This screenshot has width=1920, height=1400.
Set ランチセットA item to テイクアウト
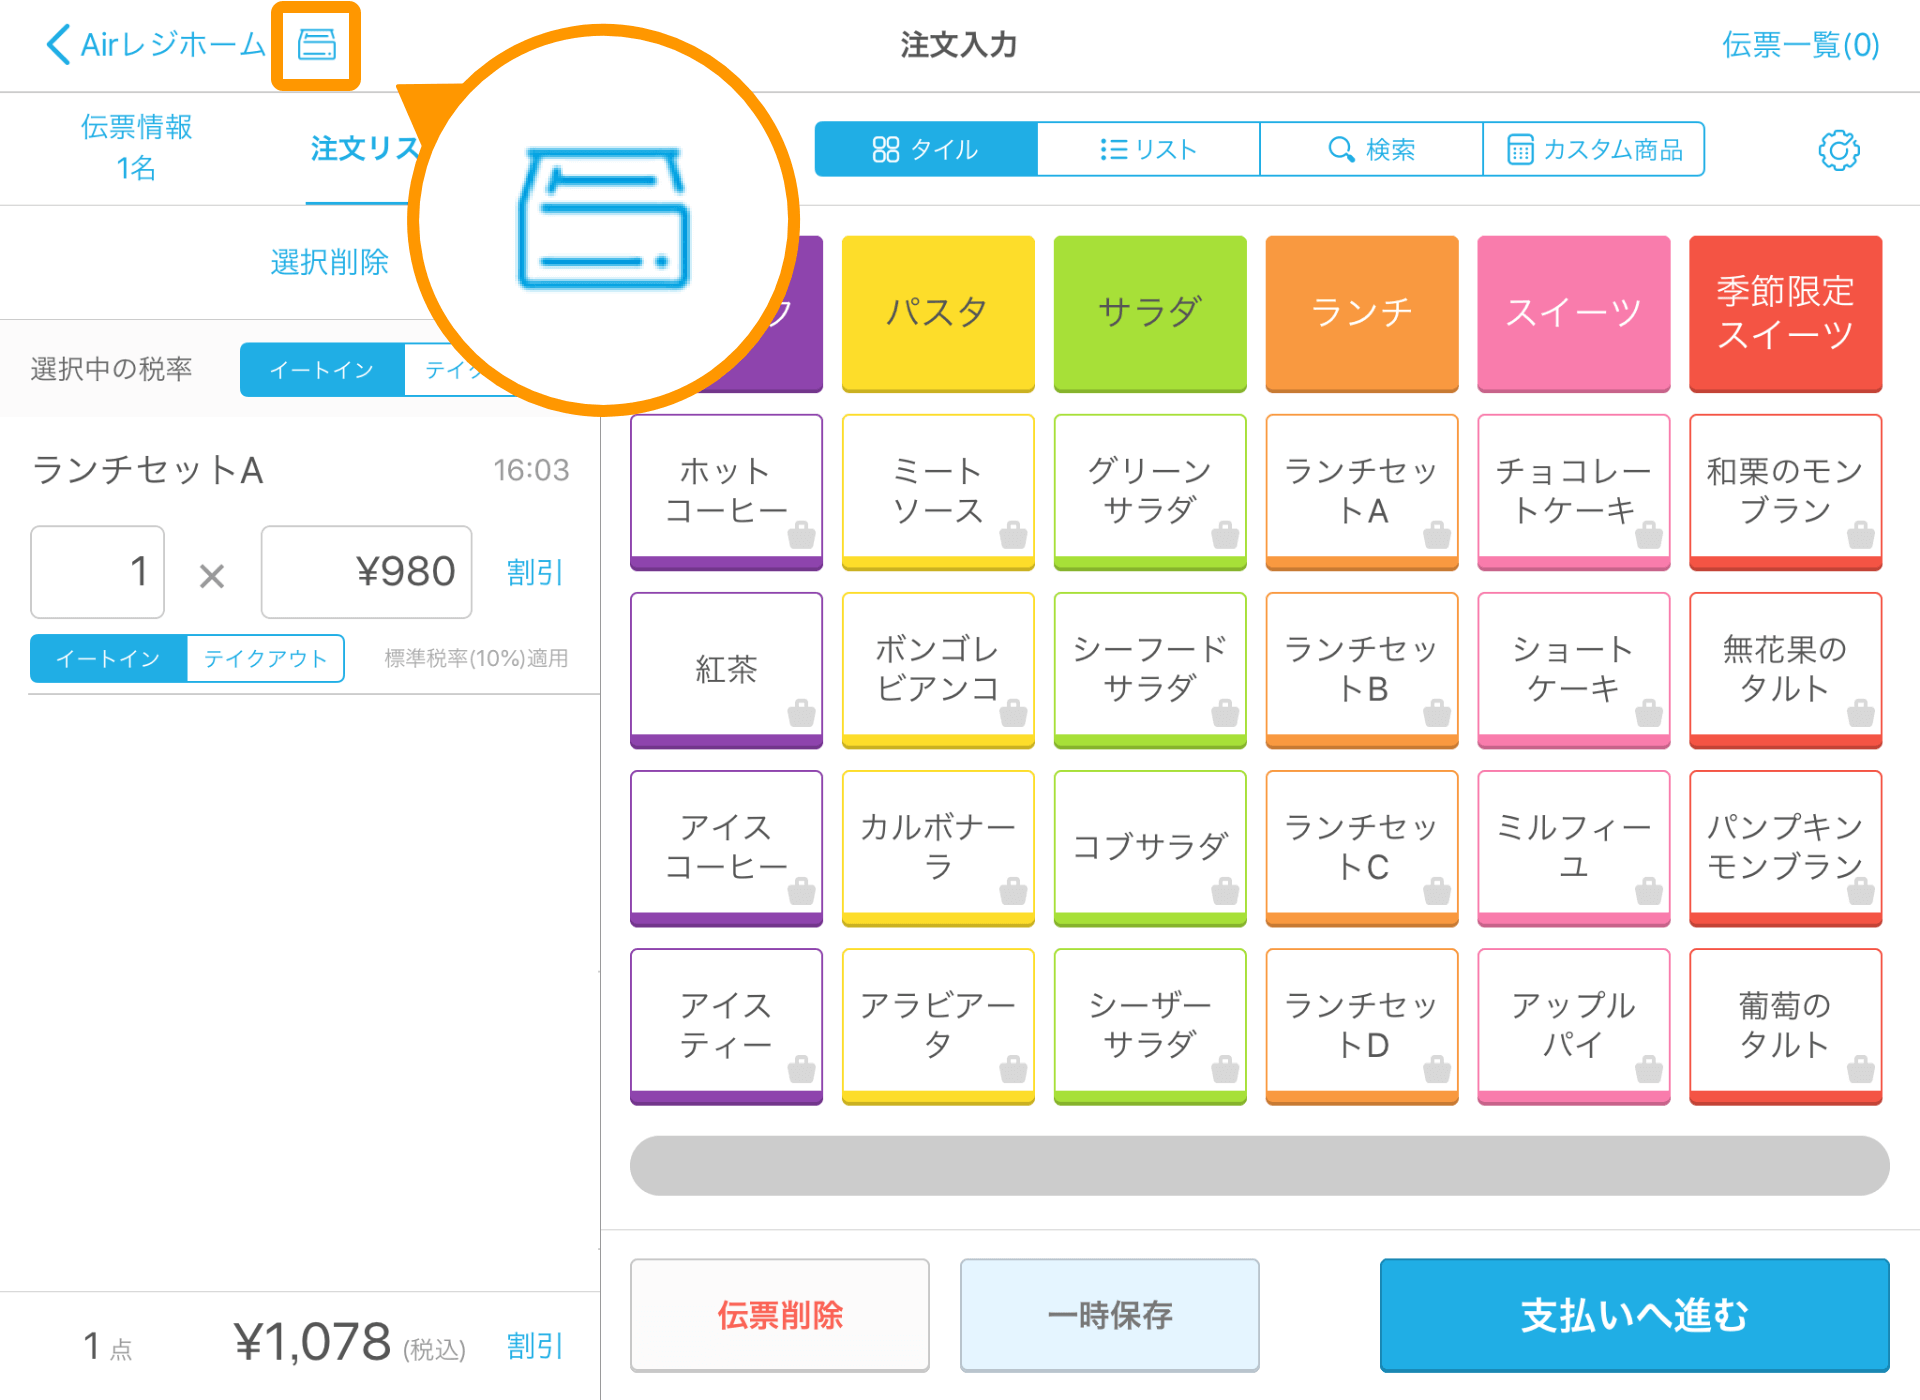coord(266,658)
